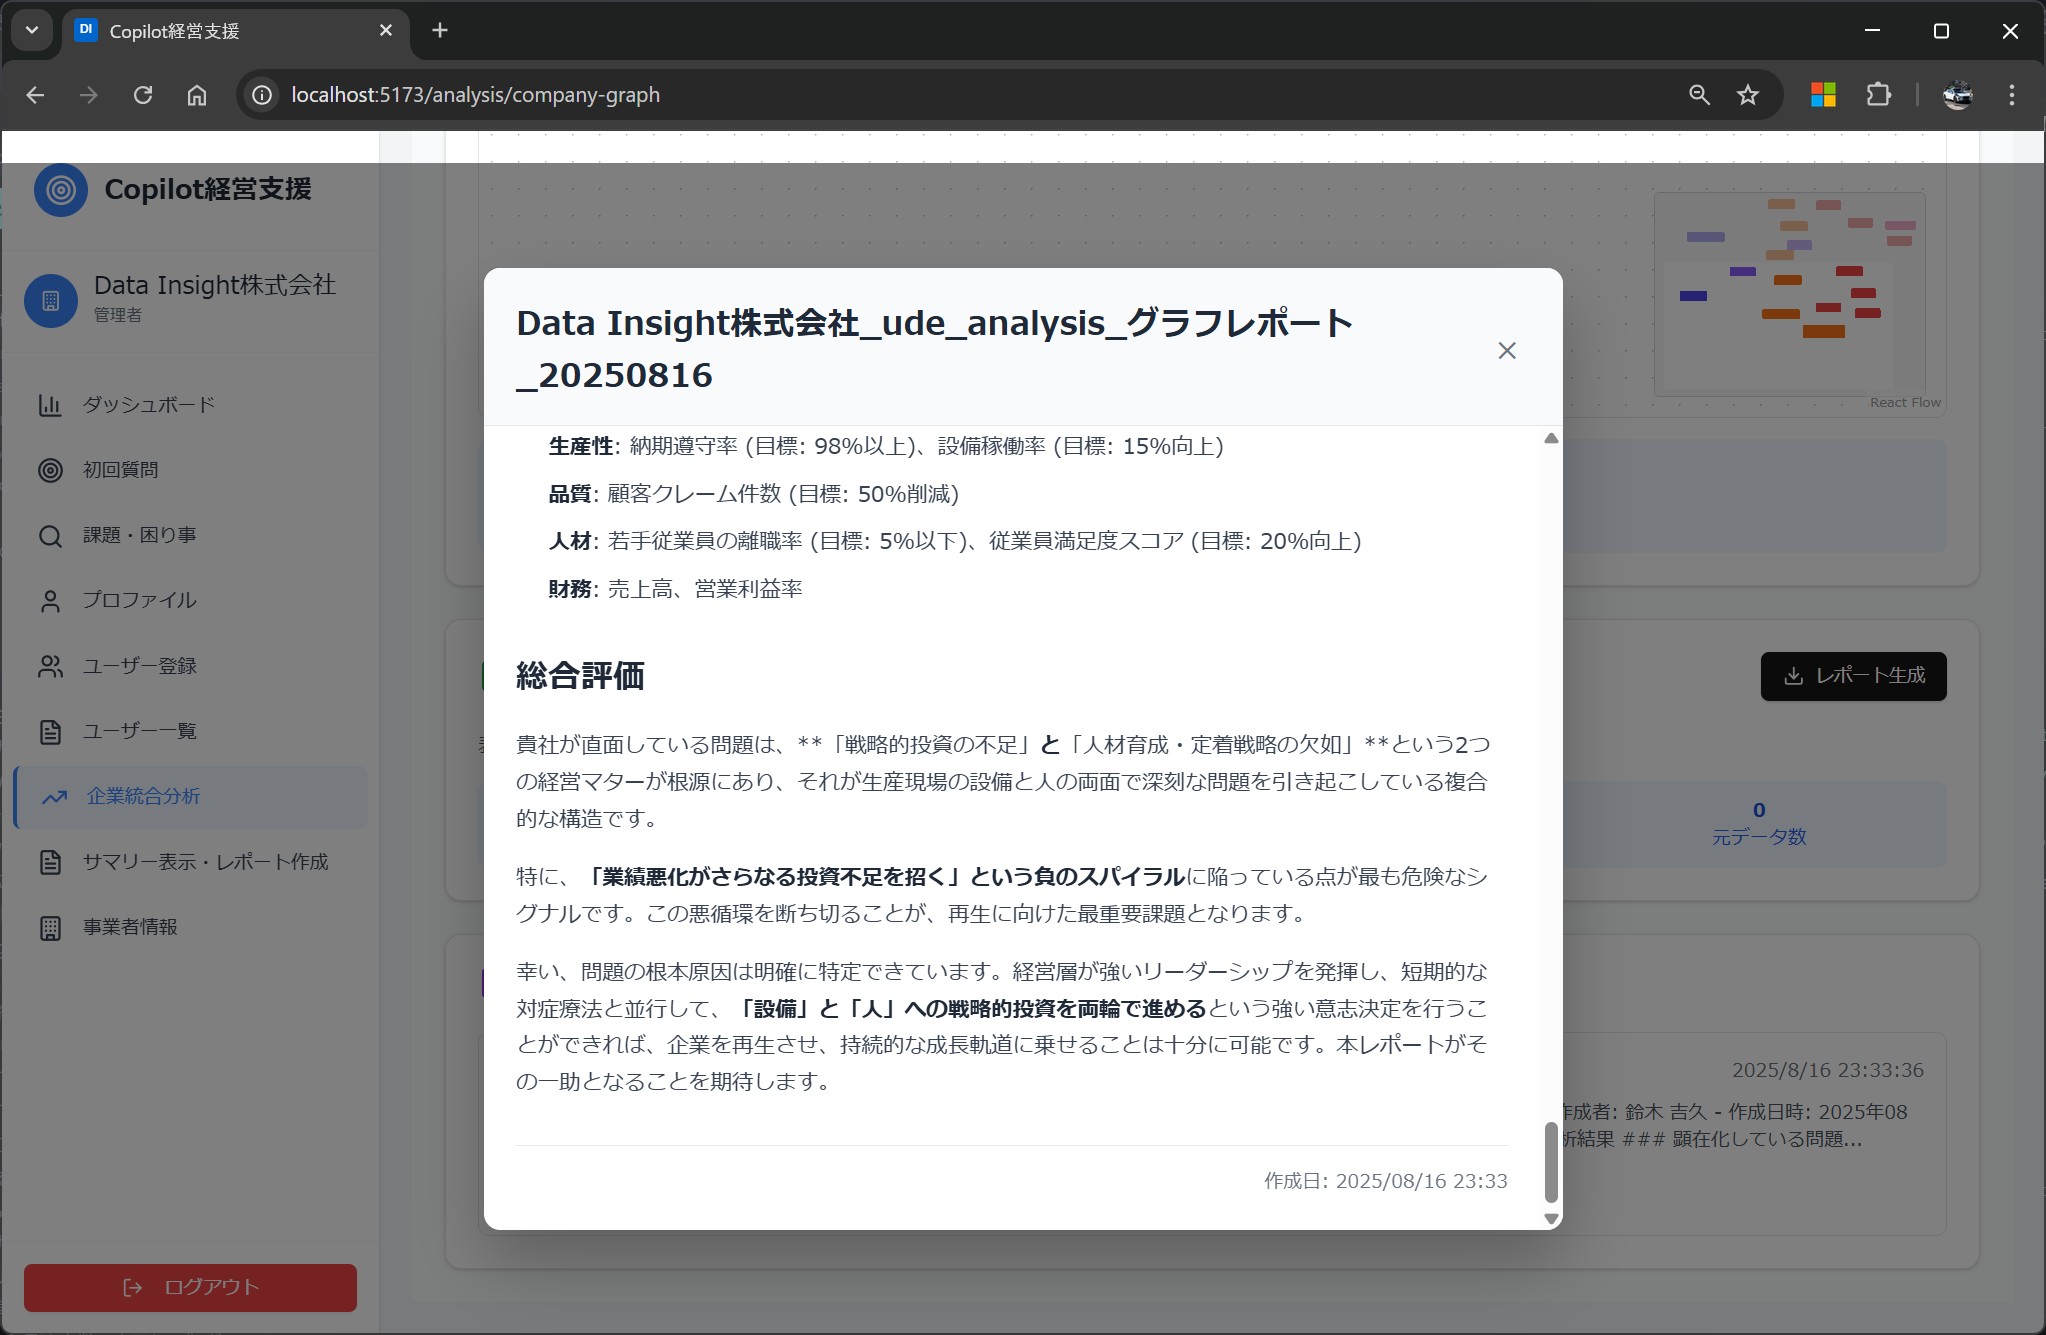The width and height of the screenshot is (2046, 1335).
Task: Click inside the browser address bar
Action: tap(700, 94)
